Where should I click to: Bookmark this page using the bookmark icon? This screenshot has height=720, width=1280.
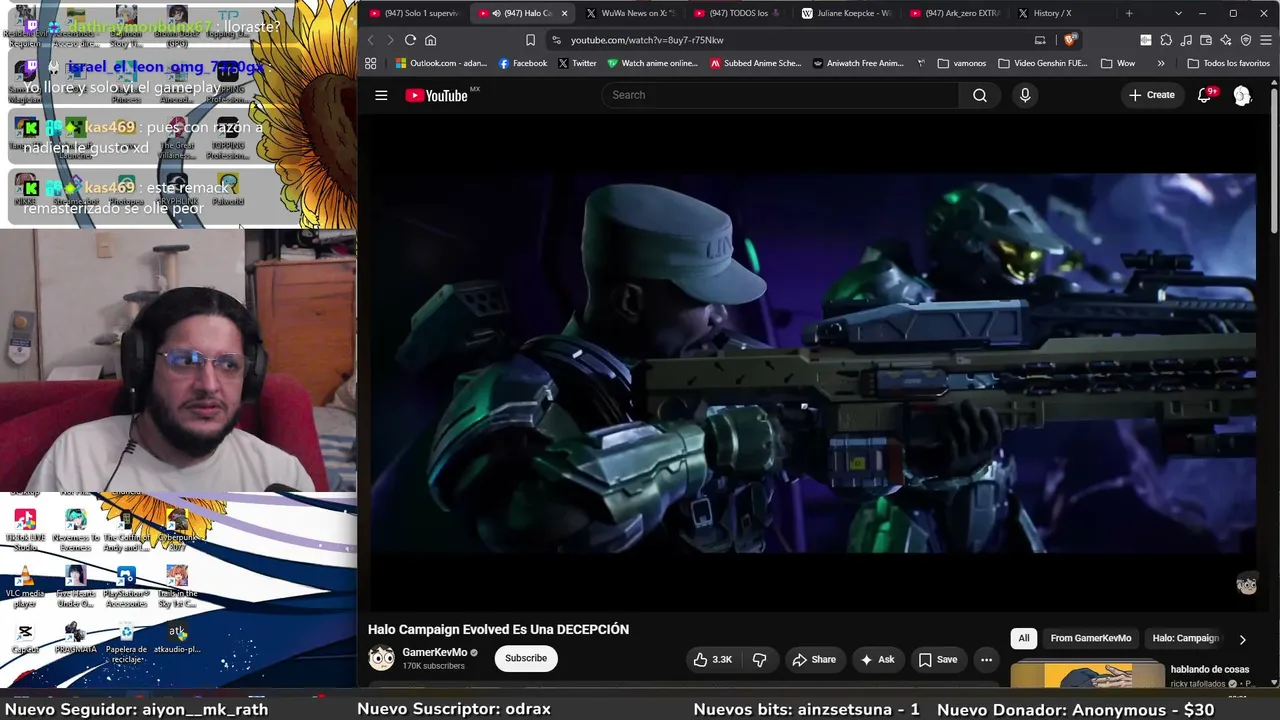(x=530, y=40)
